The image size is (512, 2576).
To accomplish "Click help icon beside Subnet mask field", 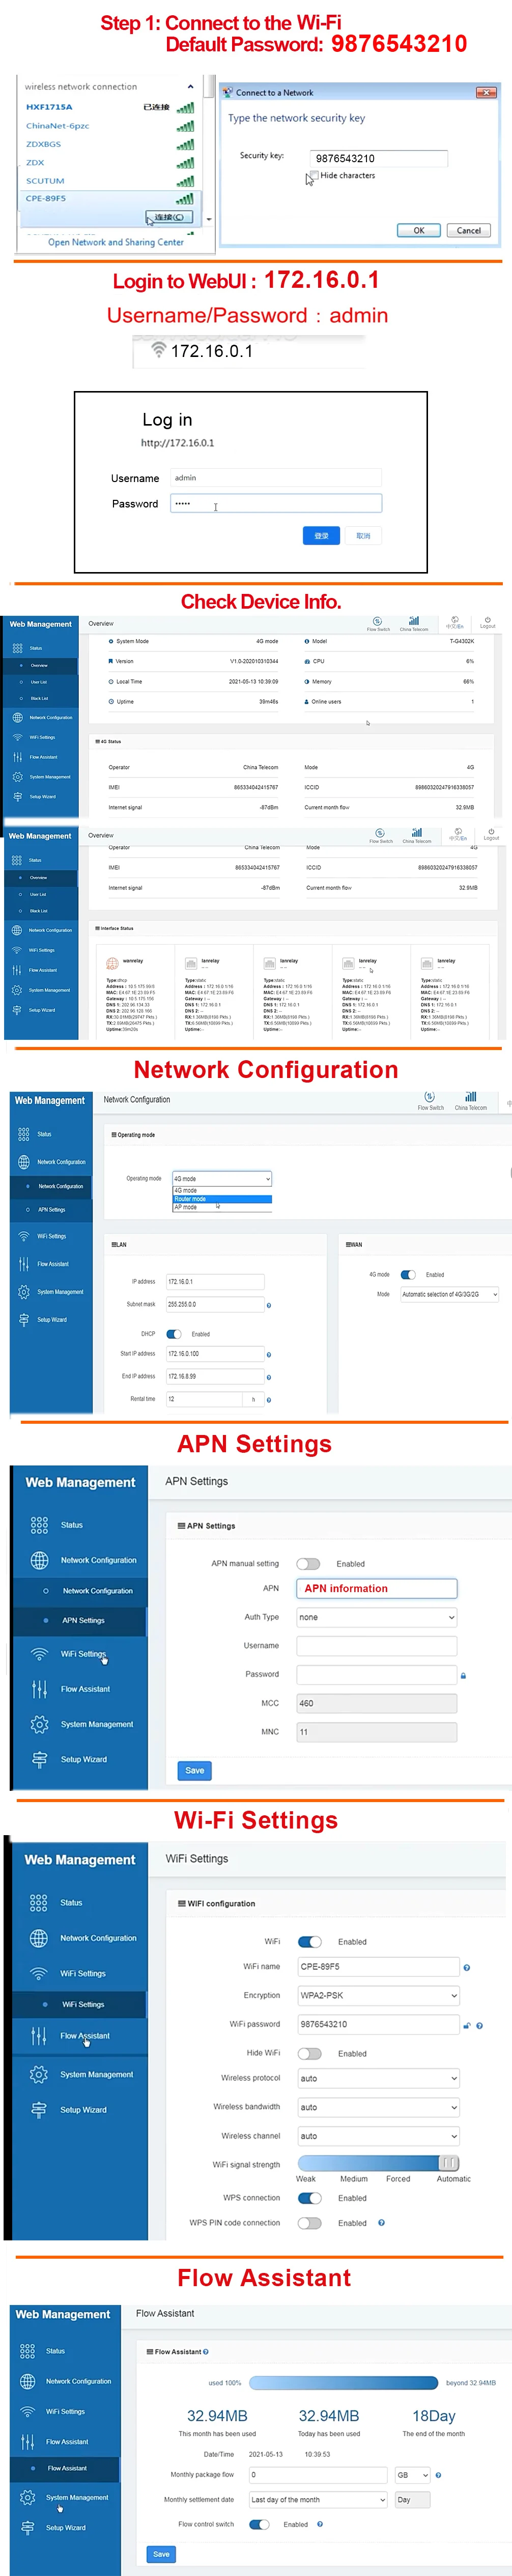I will click(x=269, y=1305).
